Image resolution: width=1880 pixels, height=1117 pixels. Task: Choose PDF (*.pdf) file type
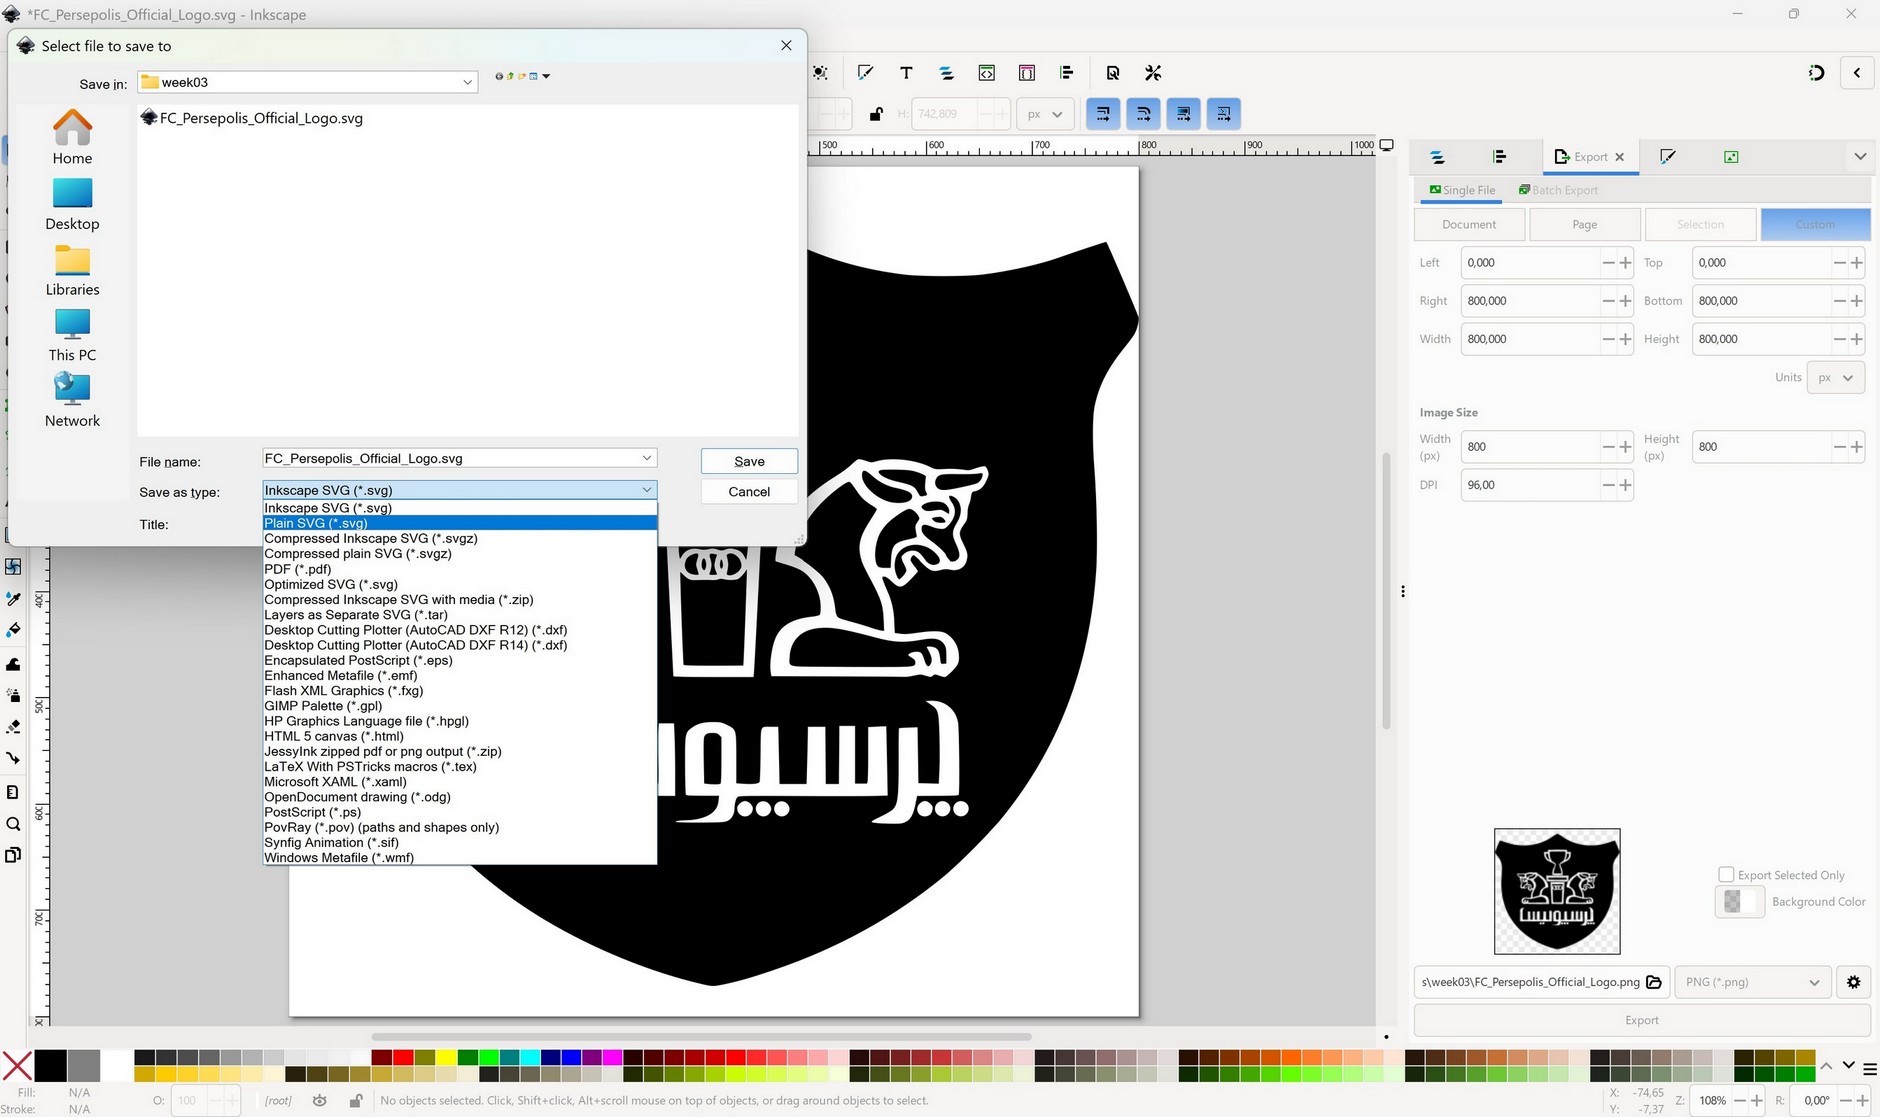(459, 569)
